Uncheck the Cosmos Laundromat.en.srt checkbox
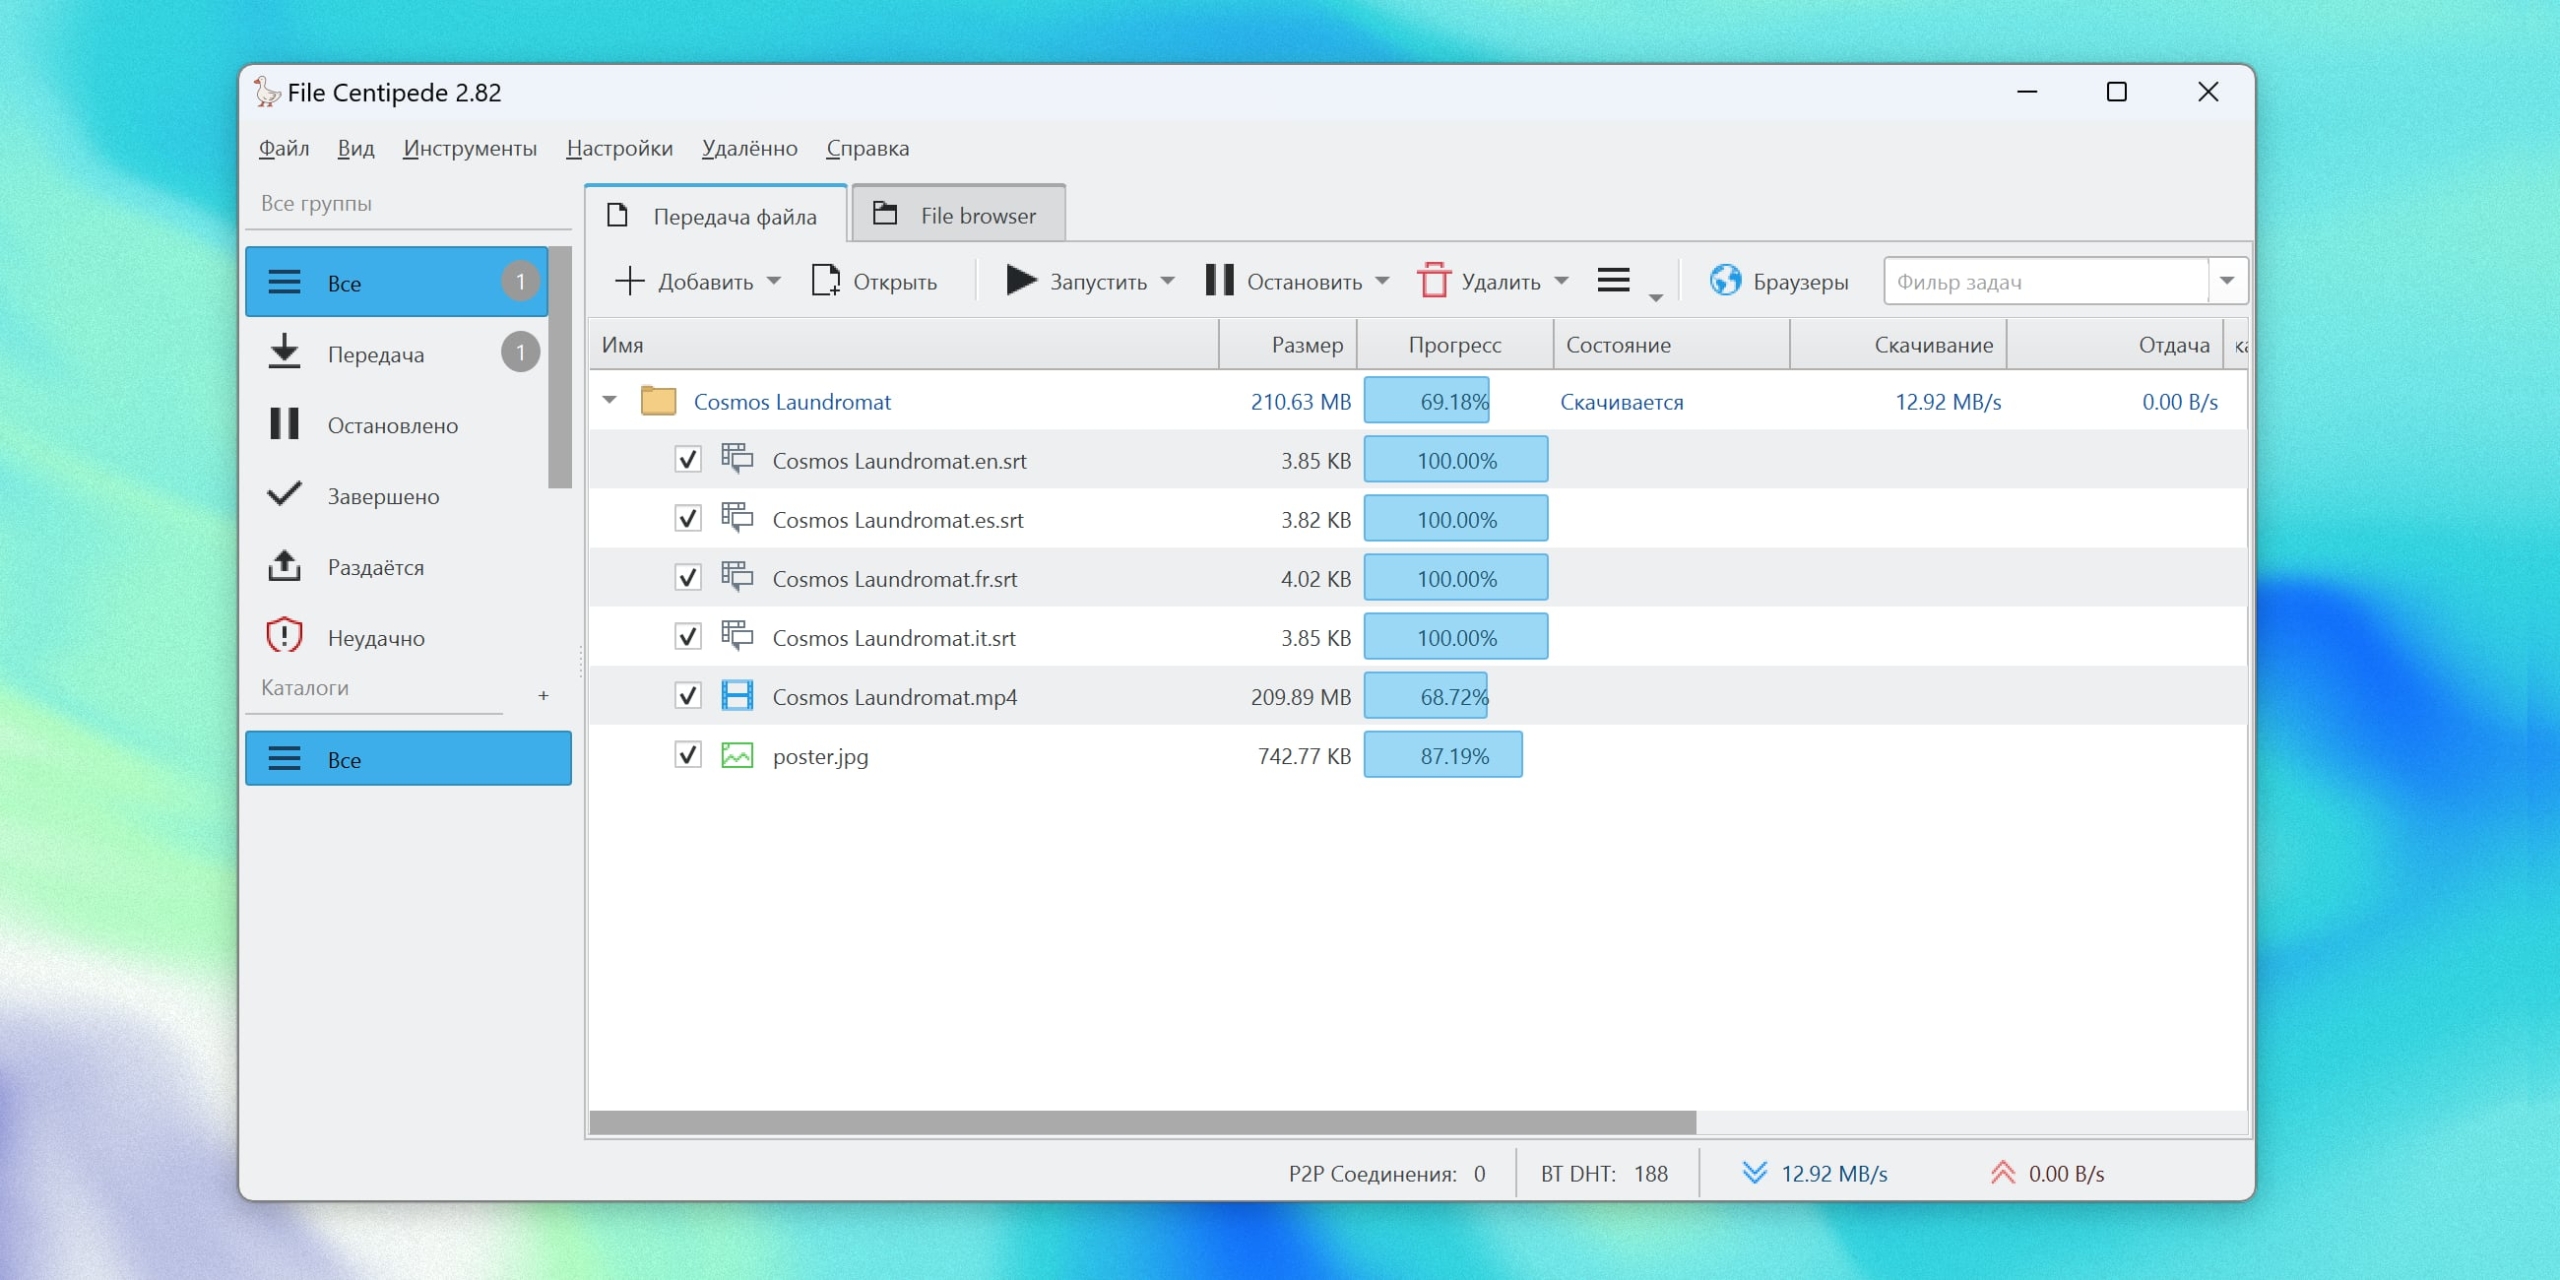Image resolution: width=2560 pixels, height=1280 pixels. point(688,460)
